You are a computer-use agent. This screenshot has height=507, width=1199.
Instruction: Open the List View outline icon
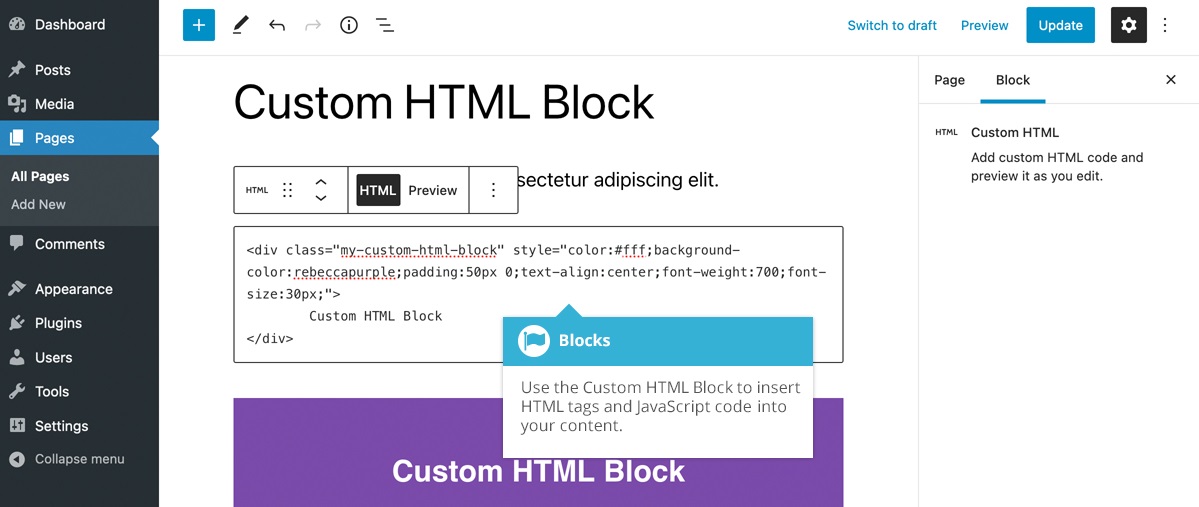[385, 25]
